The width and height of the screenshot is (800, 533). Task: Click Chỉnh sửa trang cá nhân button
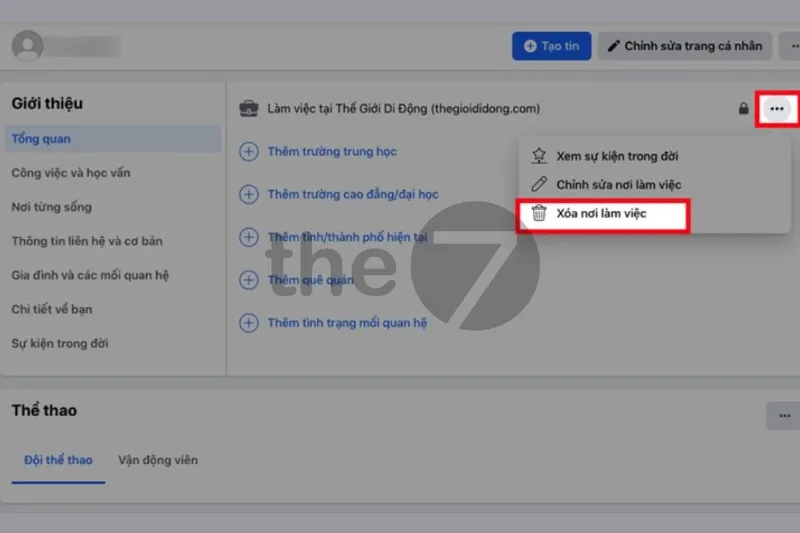point(685,46)
